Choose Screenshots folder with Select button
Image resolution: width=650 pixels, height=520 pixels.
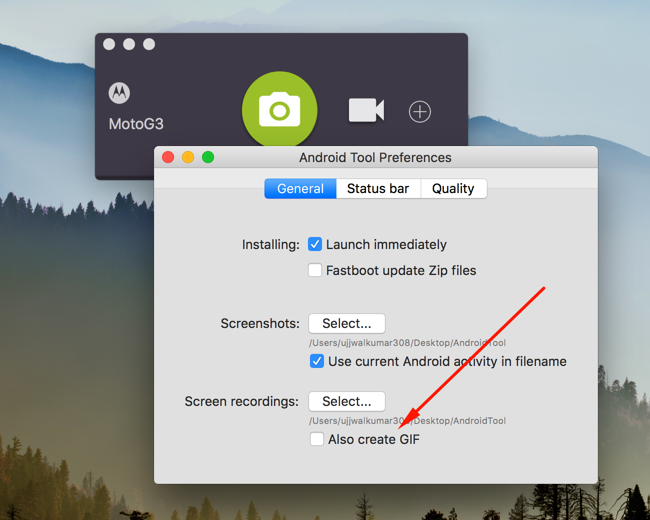pyautogui.click(x=347, y=323)
